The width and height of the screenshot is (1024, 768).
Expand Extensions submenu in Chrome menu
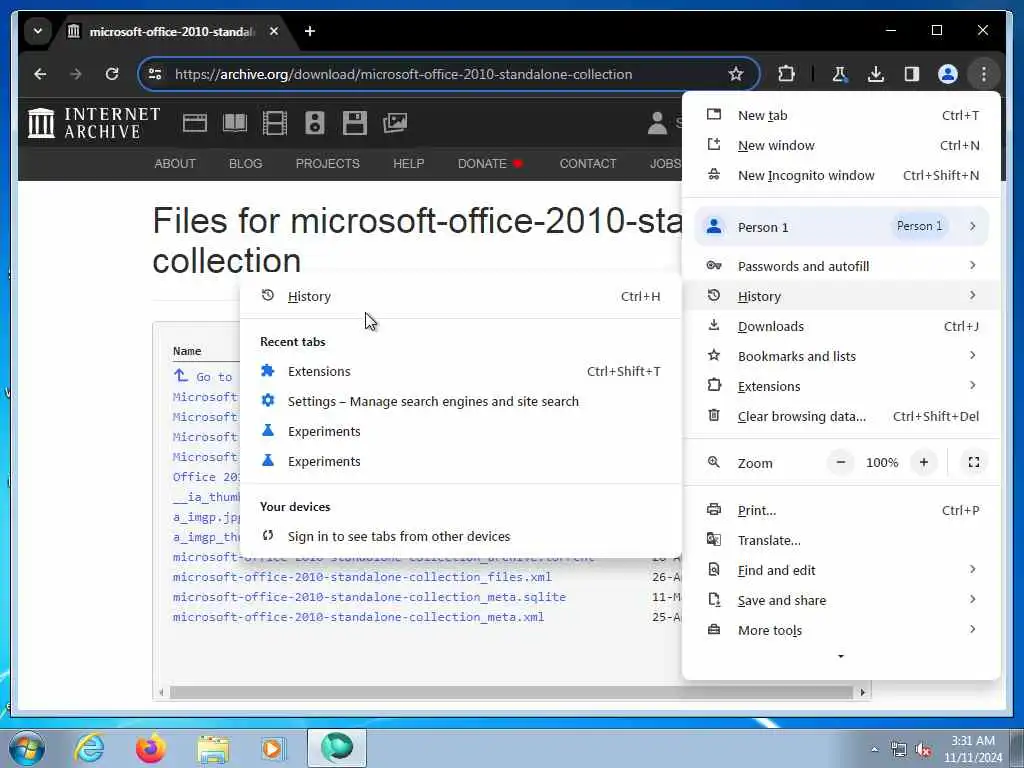tap(841, 386)
